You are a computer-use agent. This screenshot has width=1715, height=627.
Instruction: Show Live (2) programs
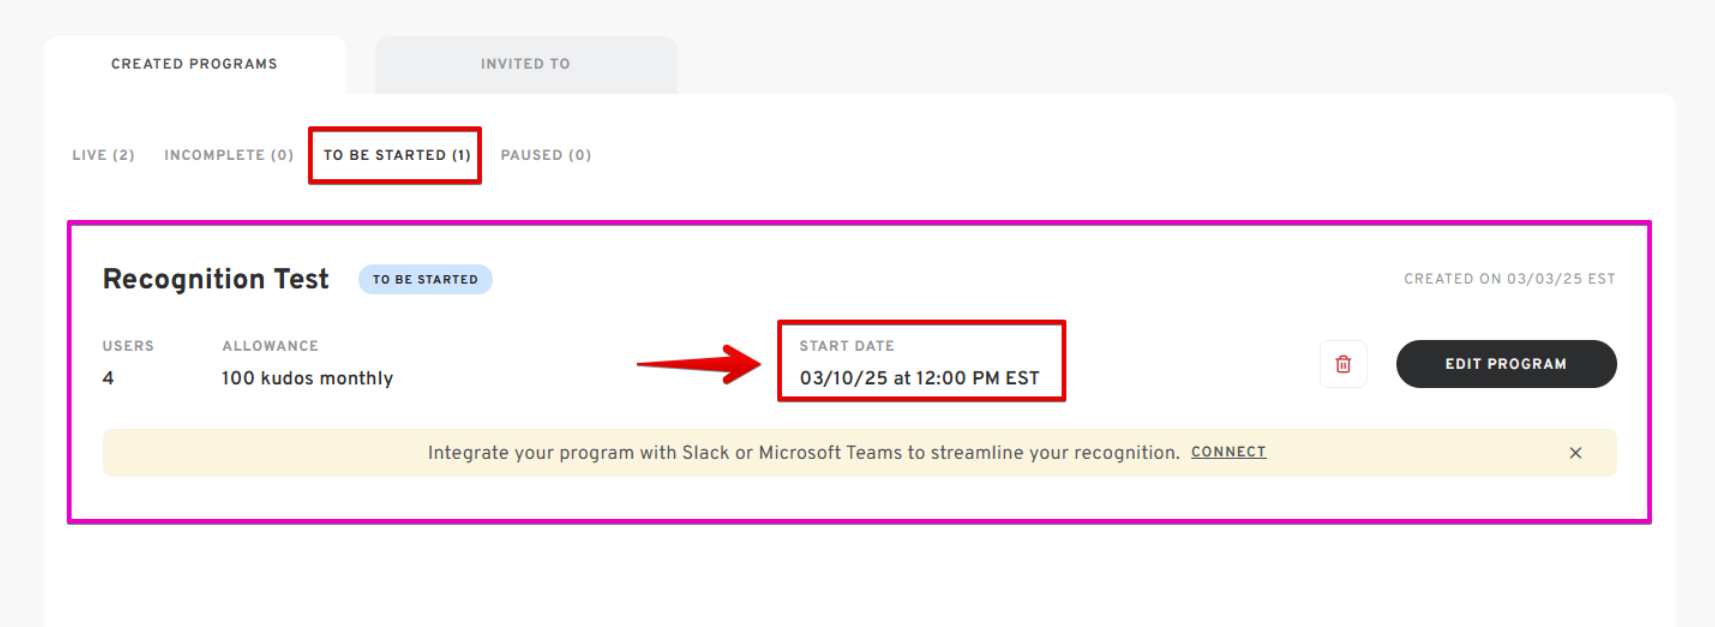[x=103, y=155]
